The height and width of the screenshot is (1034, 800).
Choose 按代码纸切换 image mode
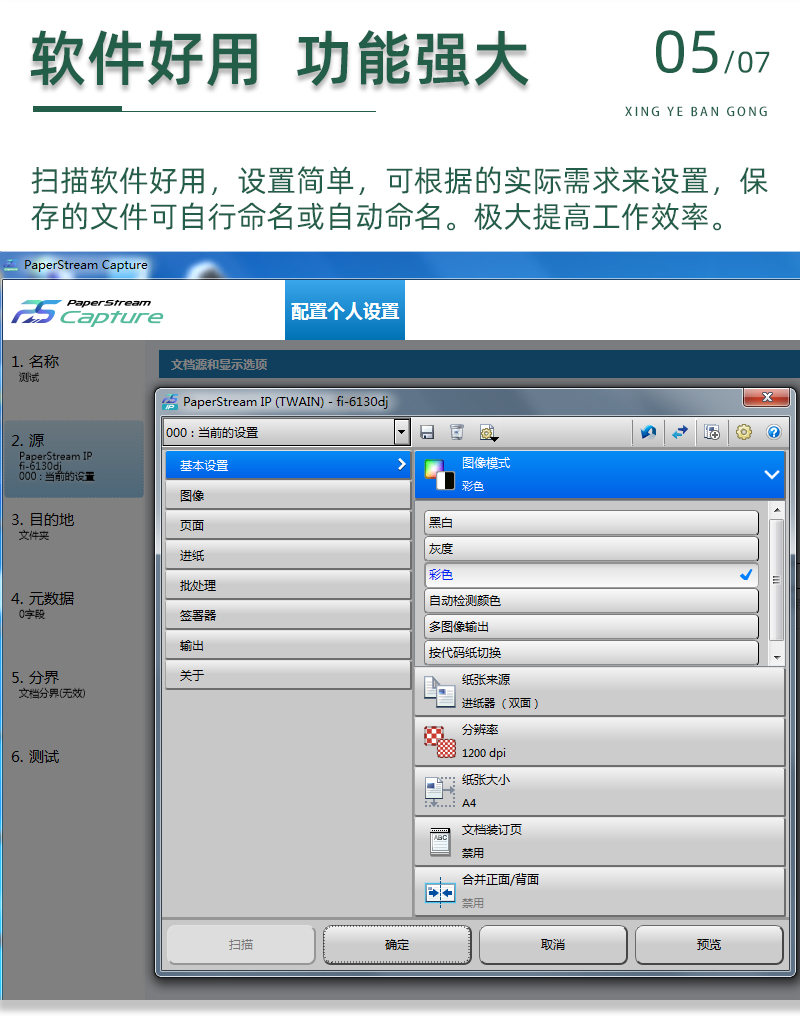[x=592, y=652]
